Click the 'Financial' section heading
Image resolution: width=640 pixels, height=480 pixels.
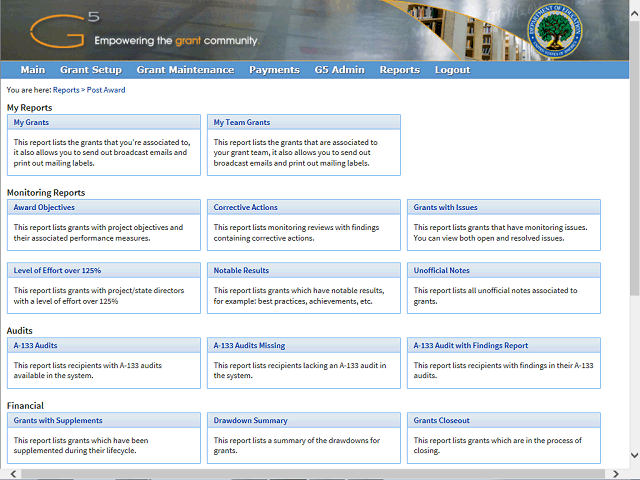coord(25,406)
